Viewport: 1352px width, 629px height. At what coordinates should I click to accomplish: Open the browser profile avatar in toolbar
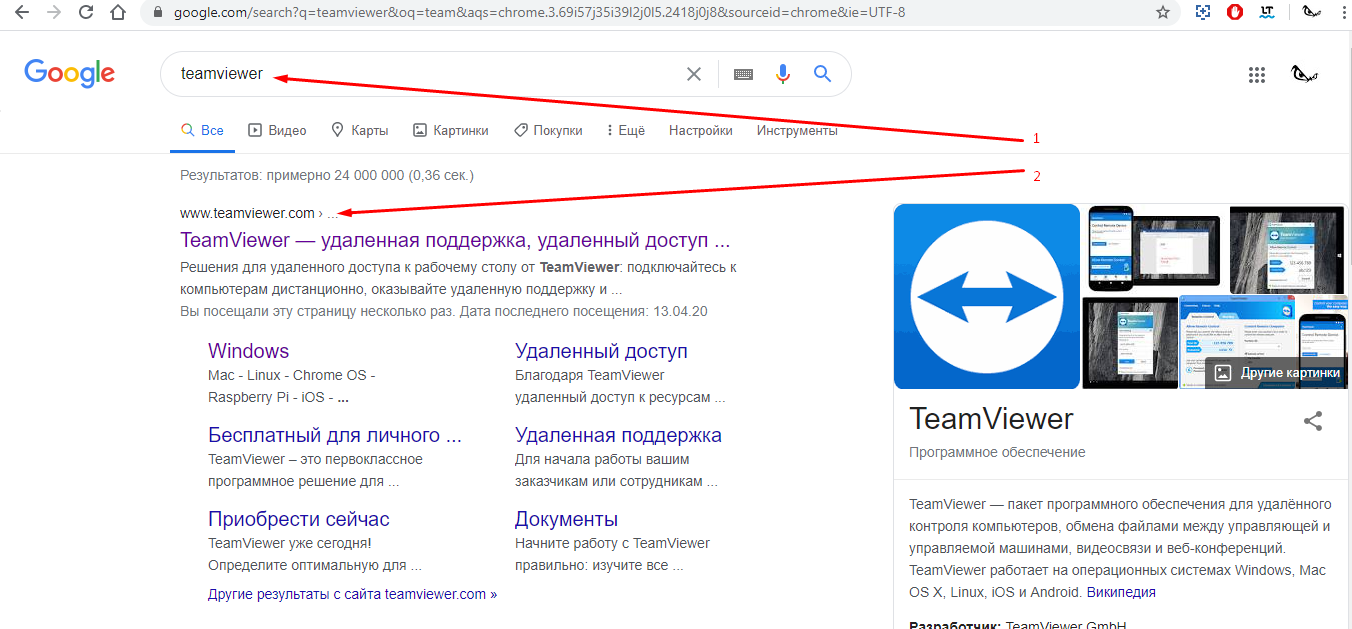point(1310,13)
